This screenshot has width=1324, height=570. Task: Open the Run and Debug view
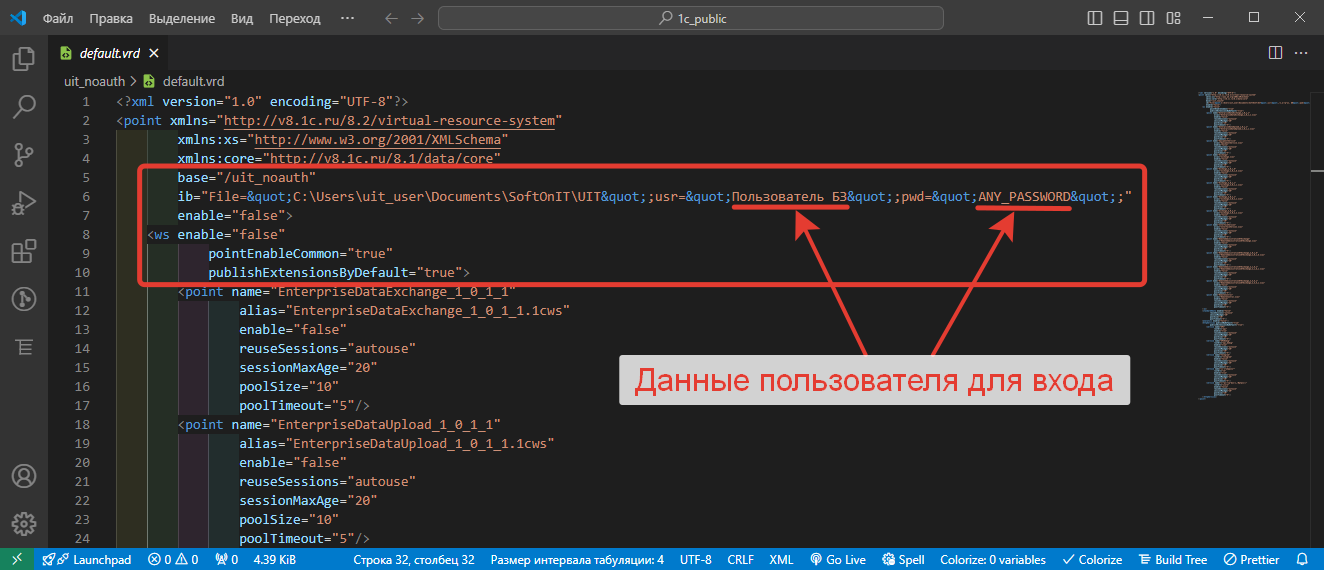pyautogui.click(x=24, y=203)
